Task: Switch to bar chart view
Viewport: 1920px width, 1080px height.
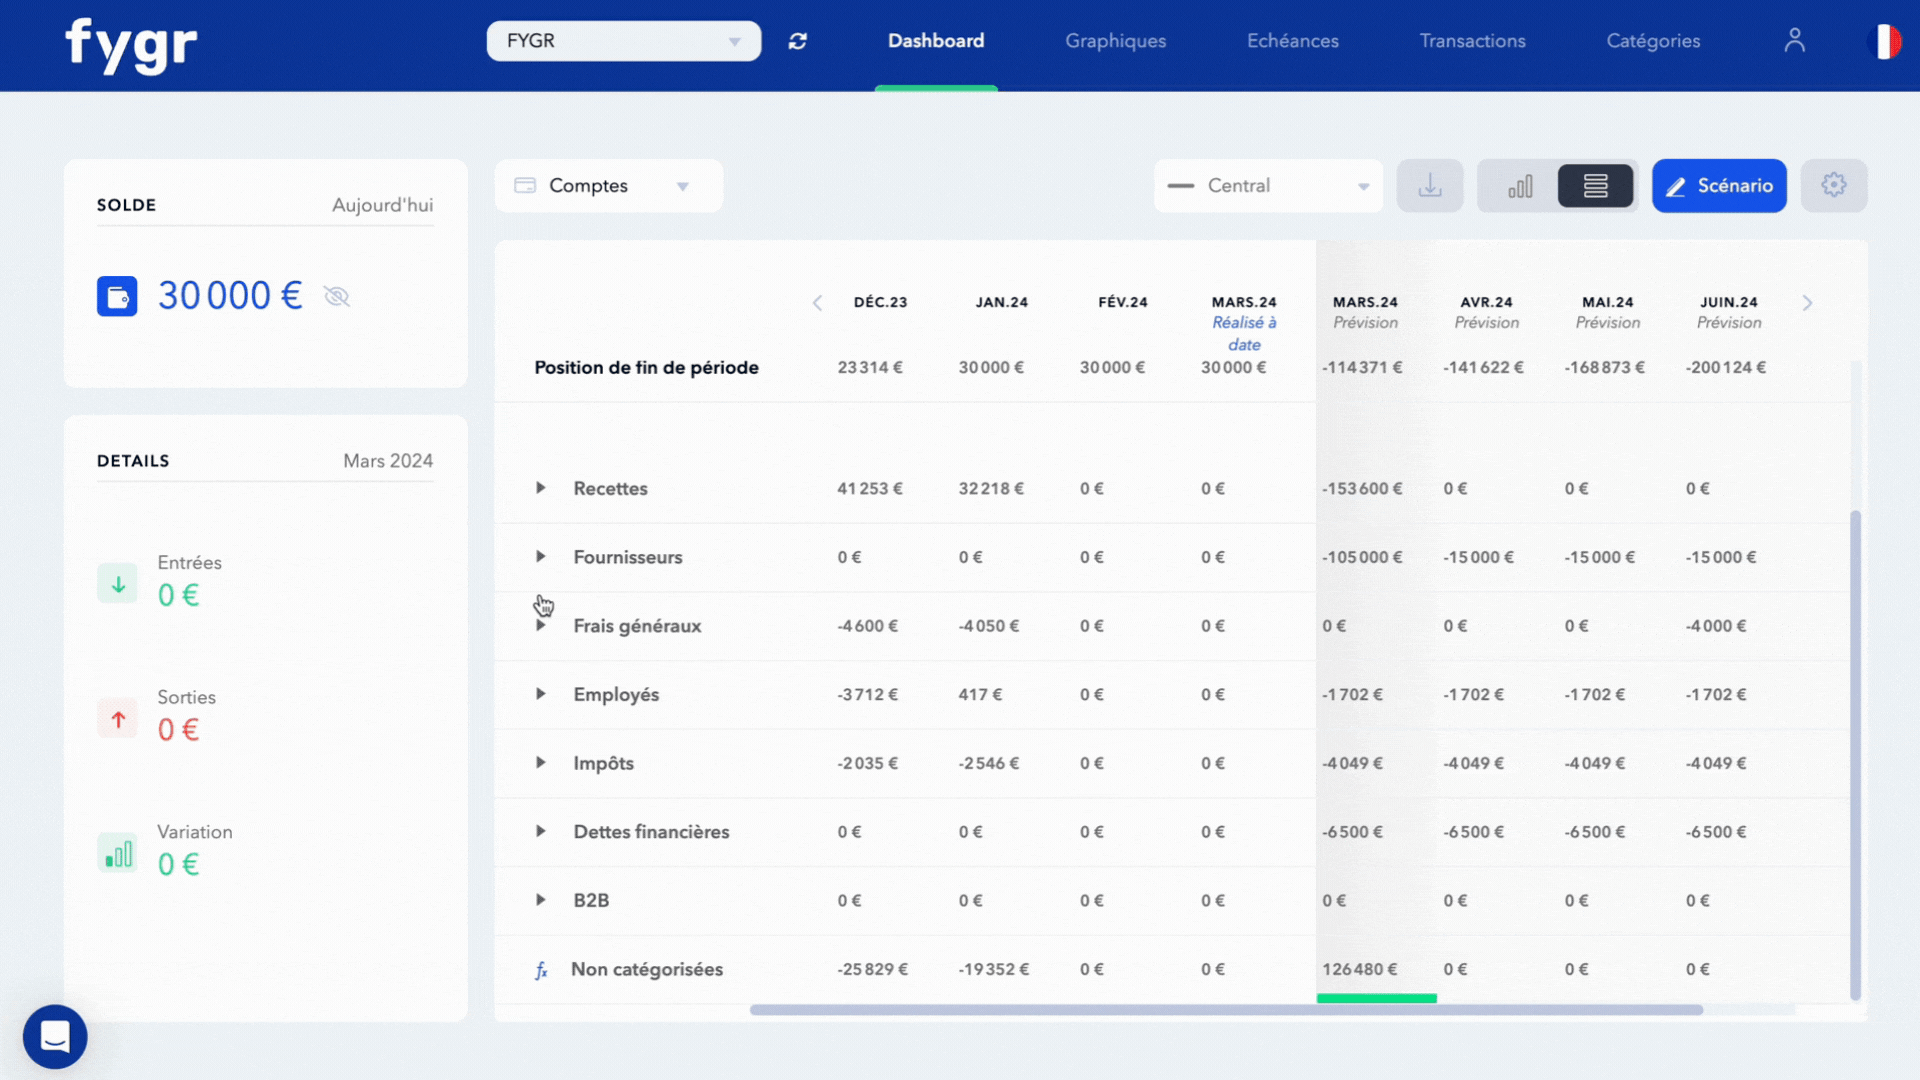Action: [1520, 186]
